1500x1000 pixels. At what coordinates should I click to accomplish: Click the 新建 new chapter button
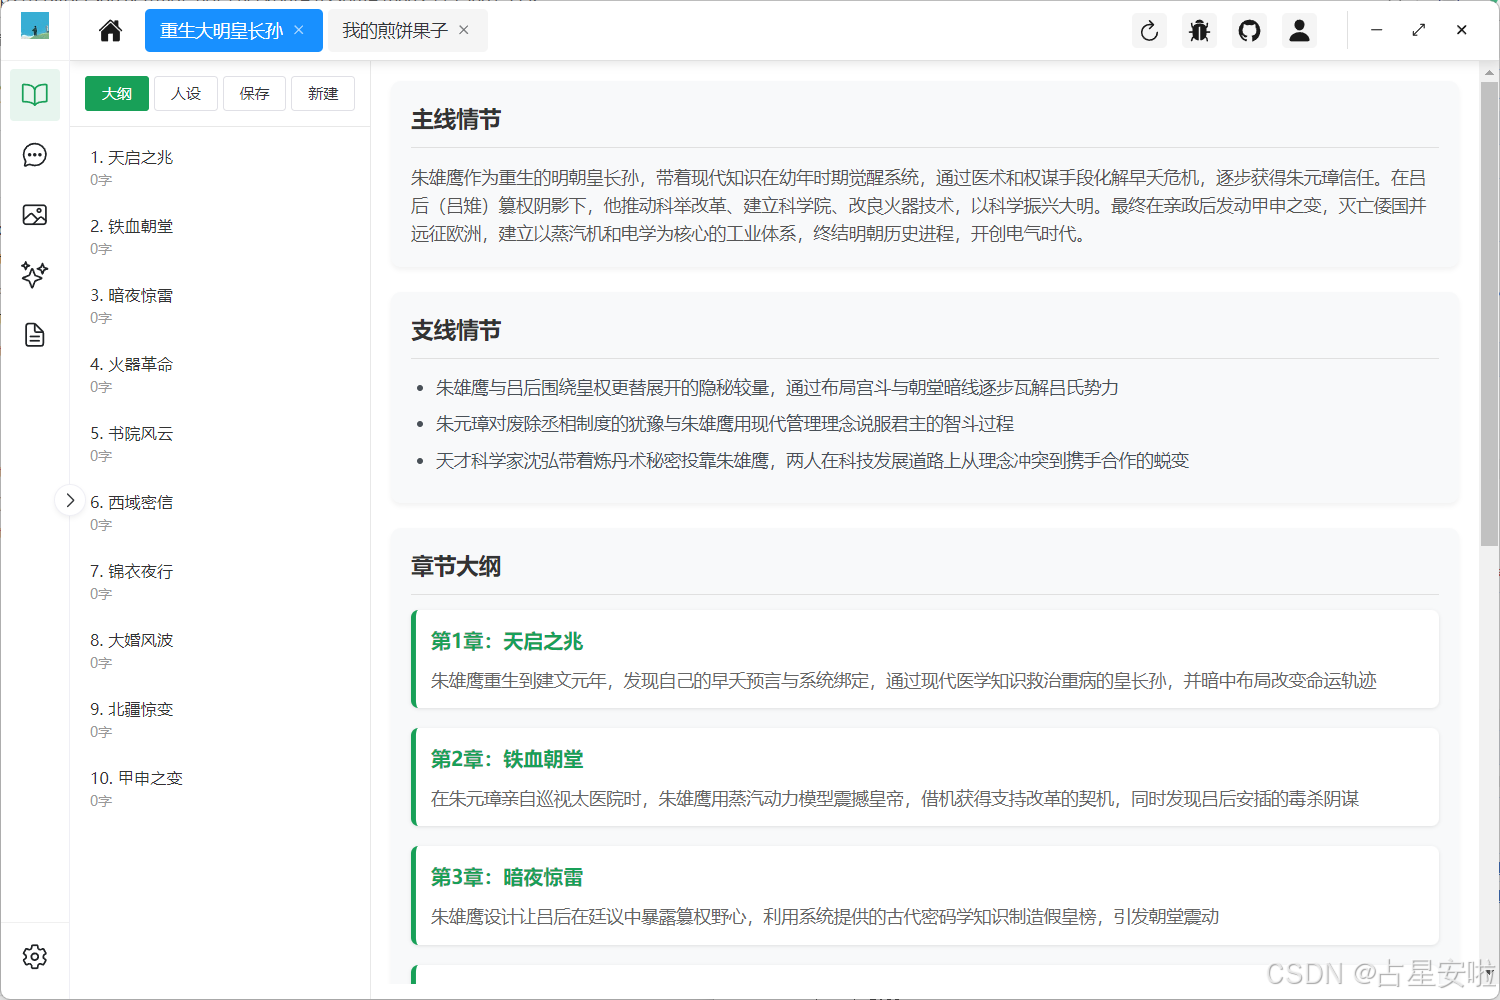click(323, 93)
